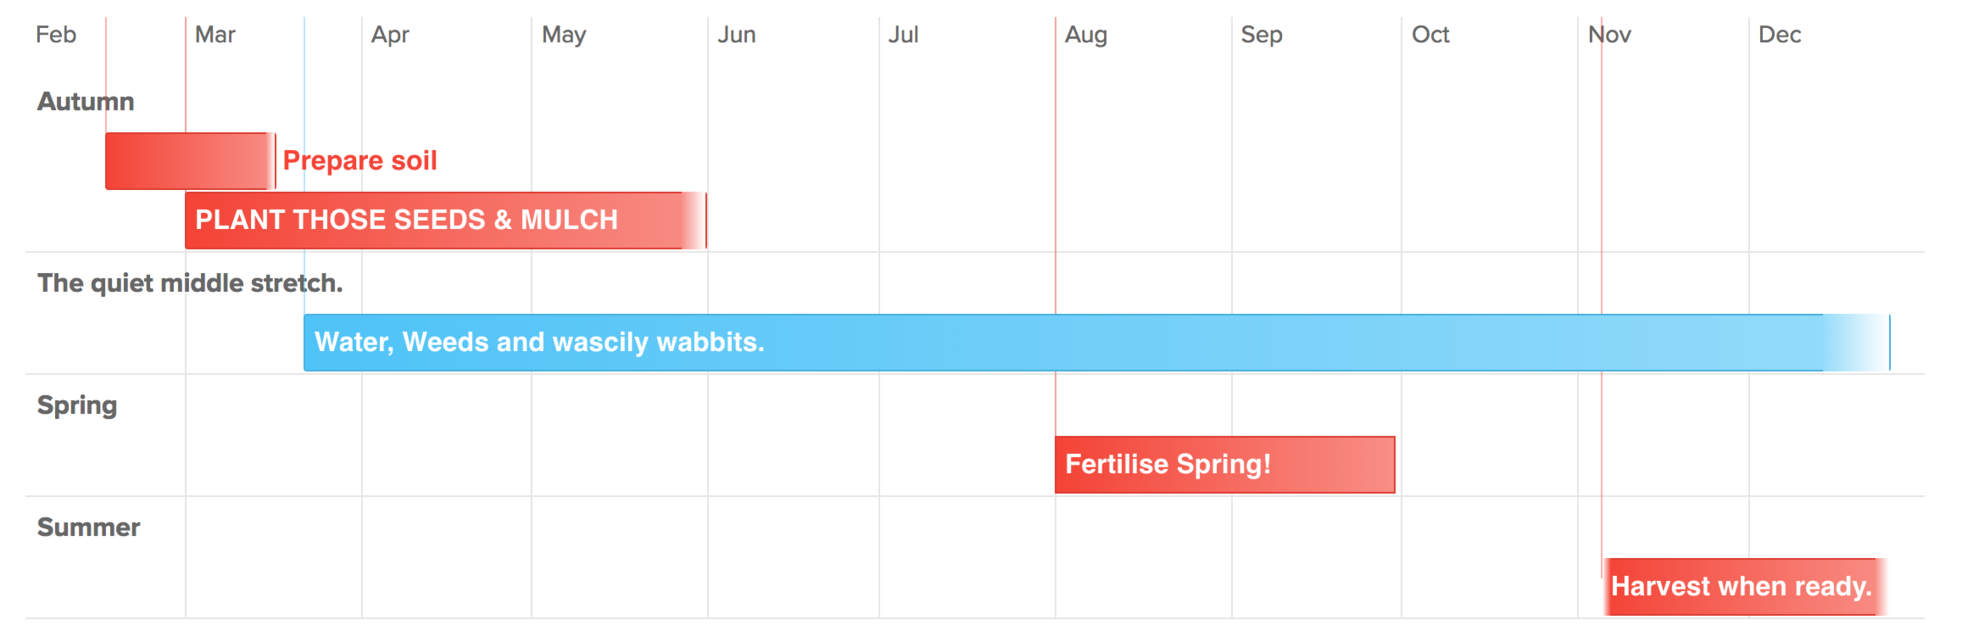Click the Feb month label
Screen dimensions: 1962x631
click(x=56, y=35)
